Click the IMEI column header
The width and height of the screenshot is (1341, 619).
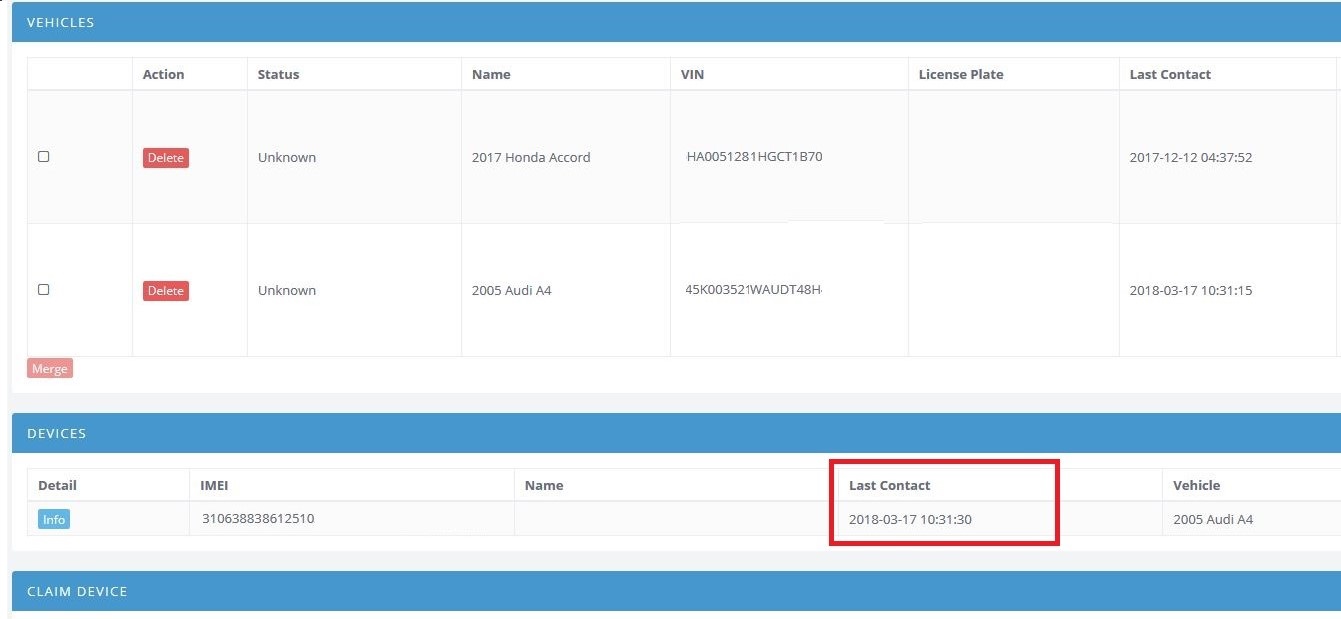coord(216,486)
